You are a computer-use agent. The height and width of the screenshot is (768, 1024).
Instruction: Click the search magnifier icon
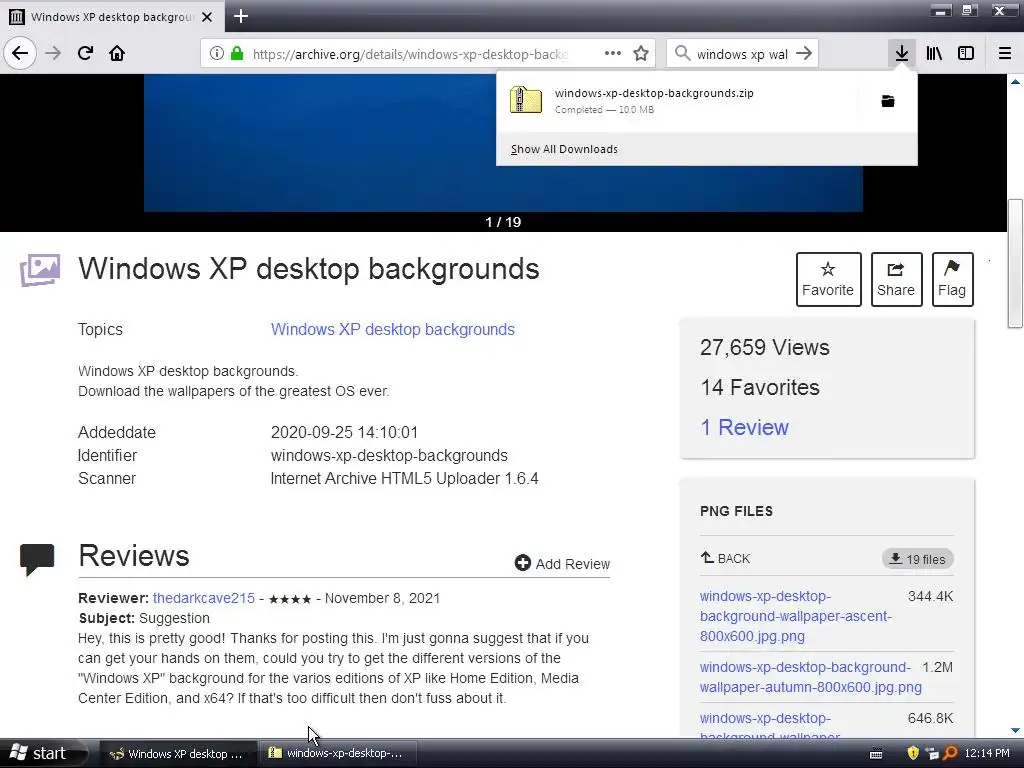click(682, 54)
